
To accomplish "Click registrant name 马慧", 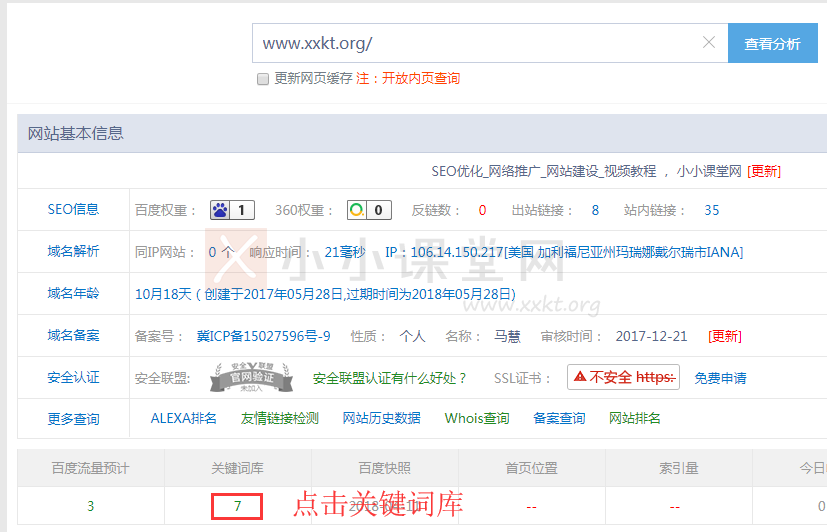I will click(x=507, y=336).
